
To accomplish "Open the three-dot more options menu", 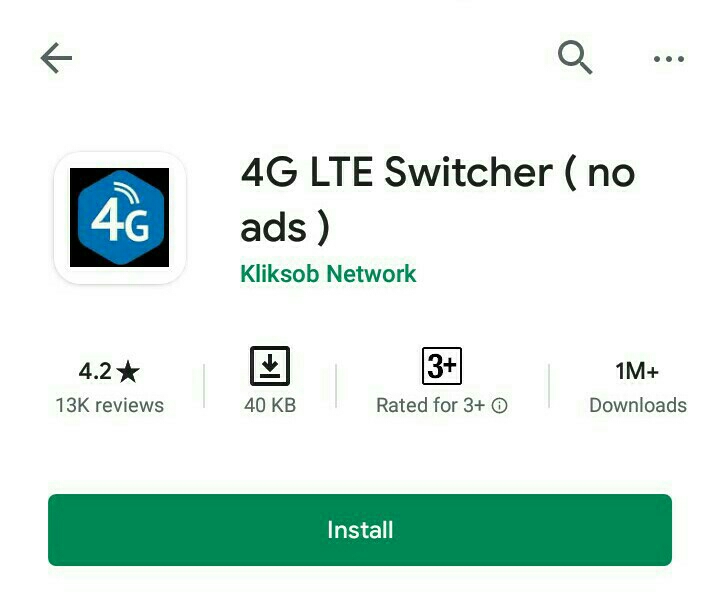I will 669,59.
